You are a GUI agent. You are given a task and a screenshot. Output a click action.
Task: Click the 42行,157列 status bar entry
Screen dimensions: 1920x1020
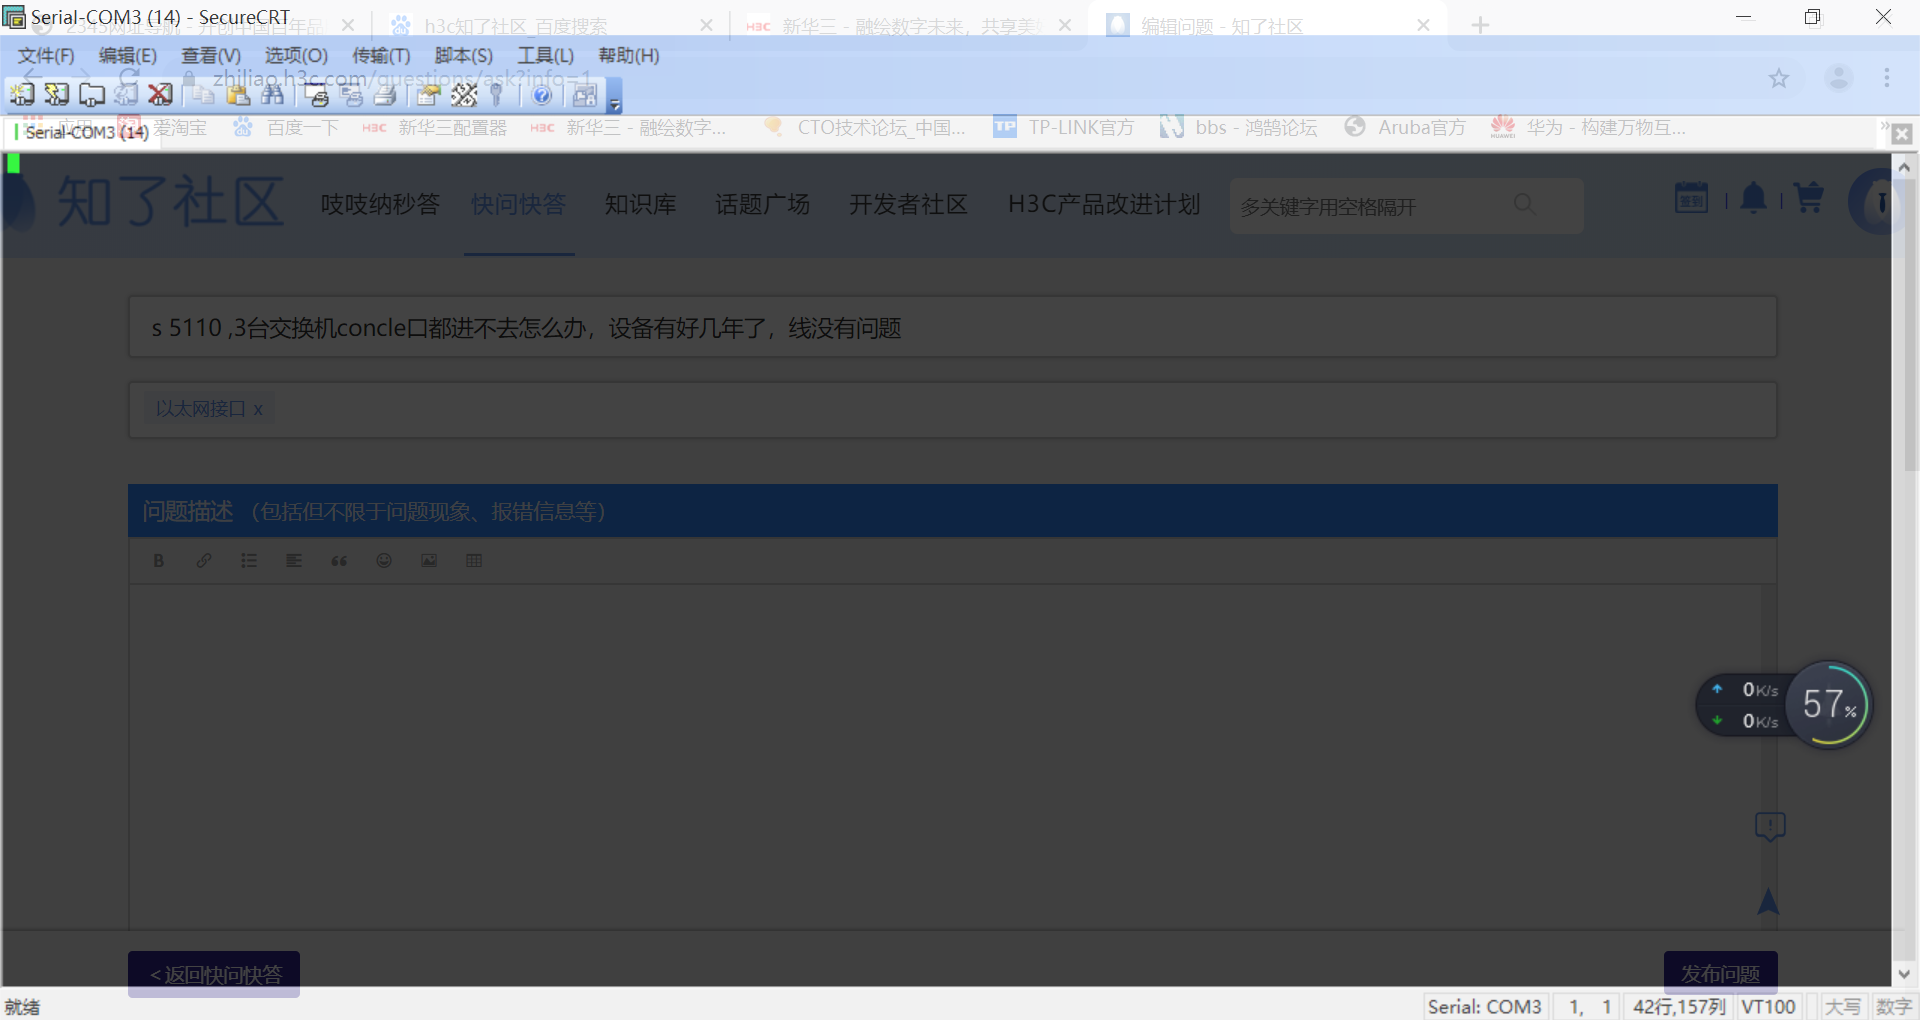click(1680, 1006)
